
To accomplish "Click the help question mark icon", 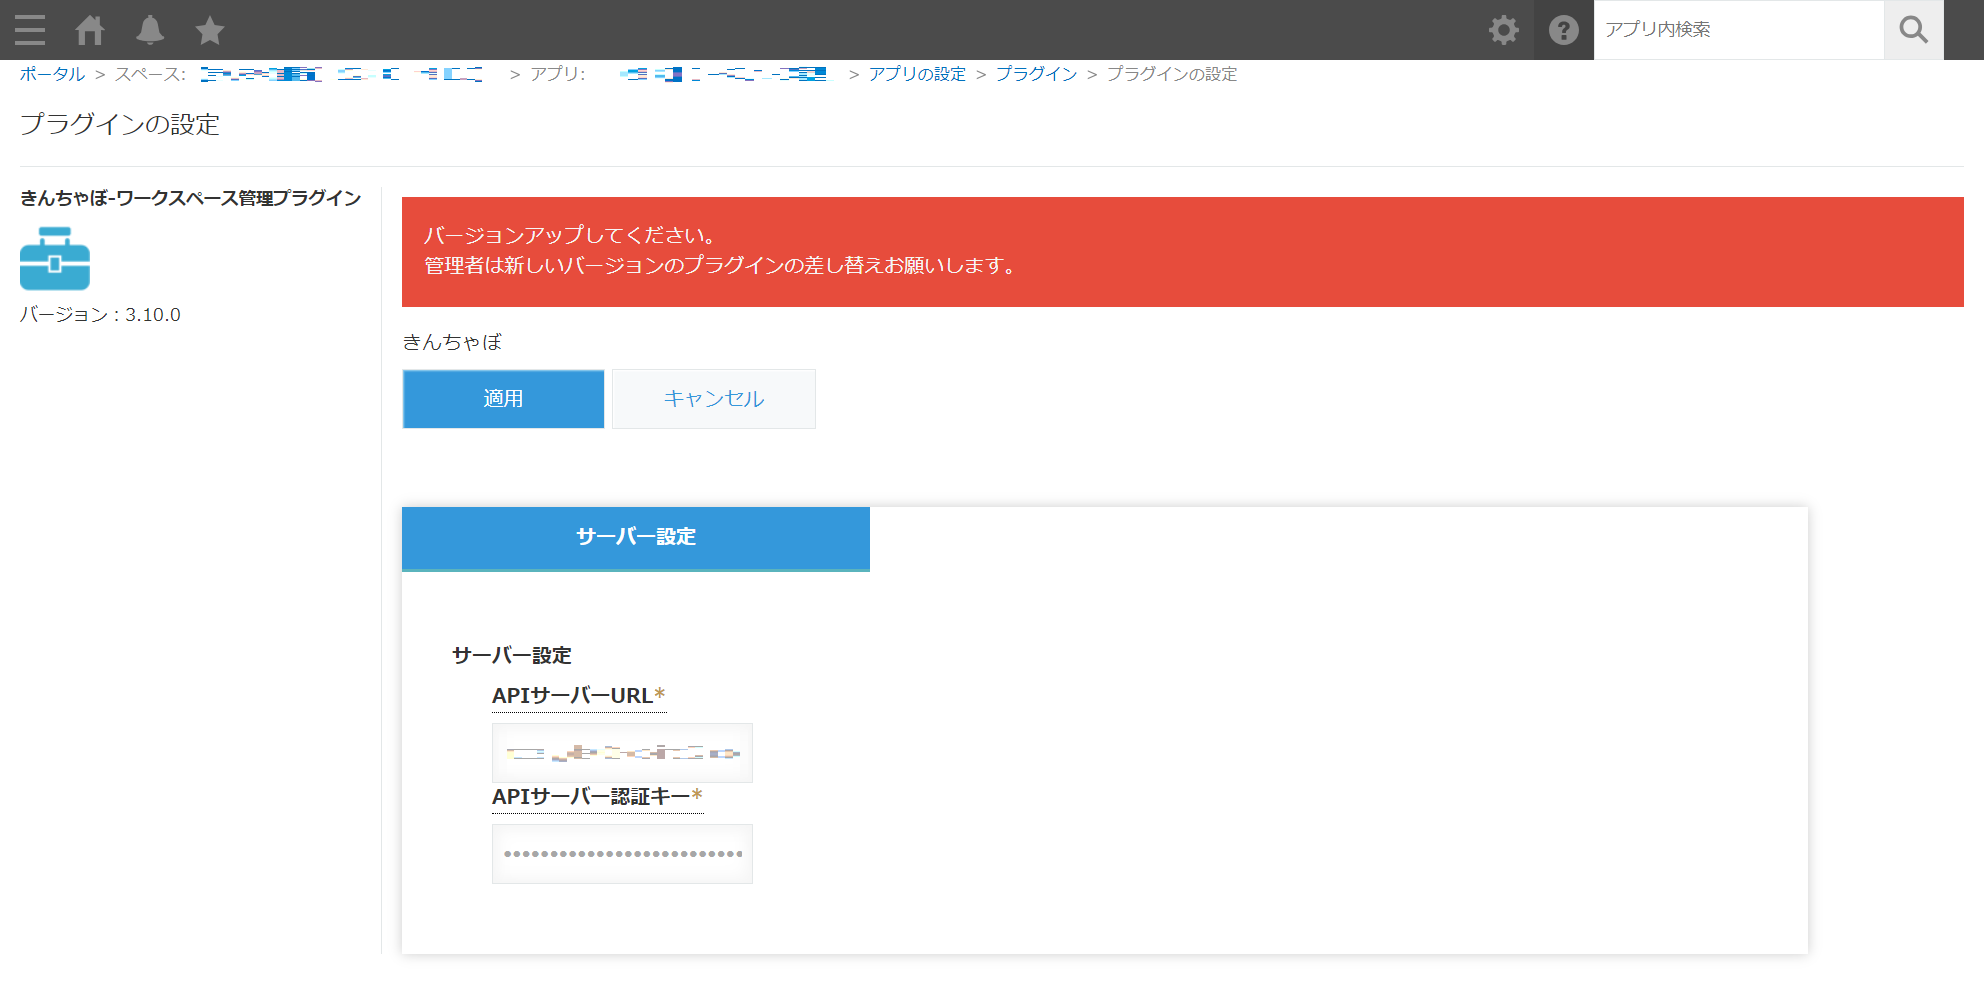I will tap(1563, 30).
